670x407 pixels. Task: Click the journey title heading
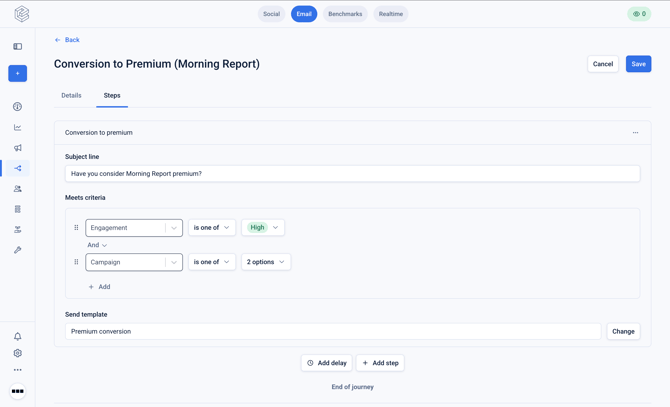point(157,64)
